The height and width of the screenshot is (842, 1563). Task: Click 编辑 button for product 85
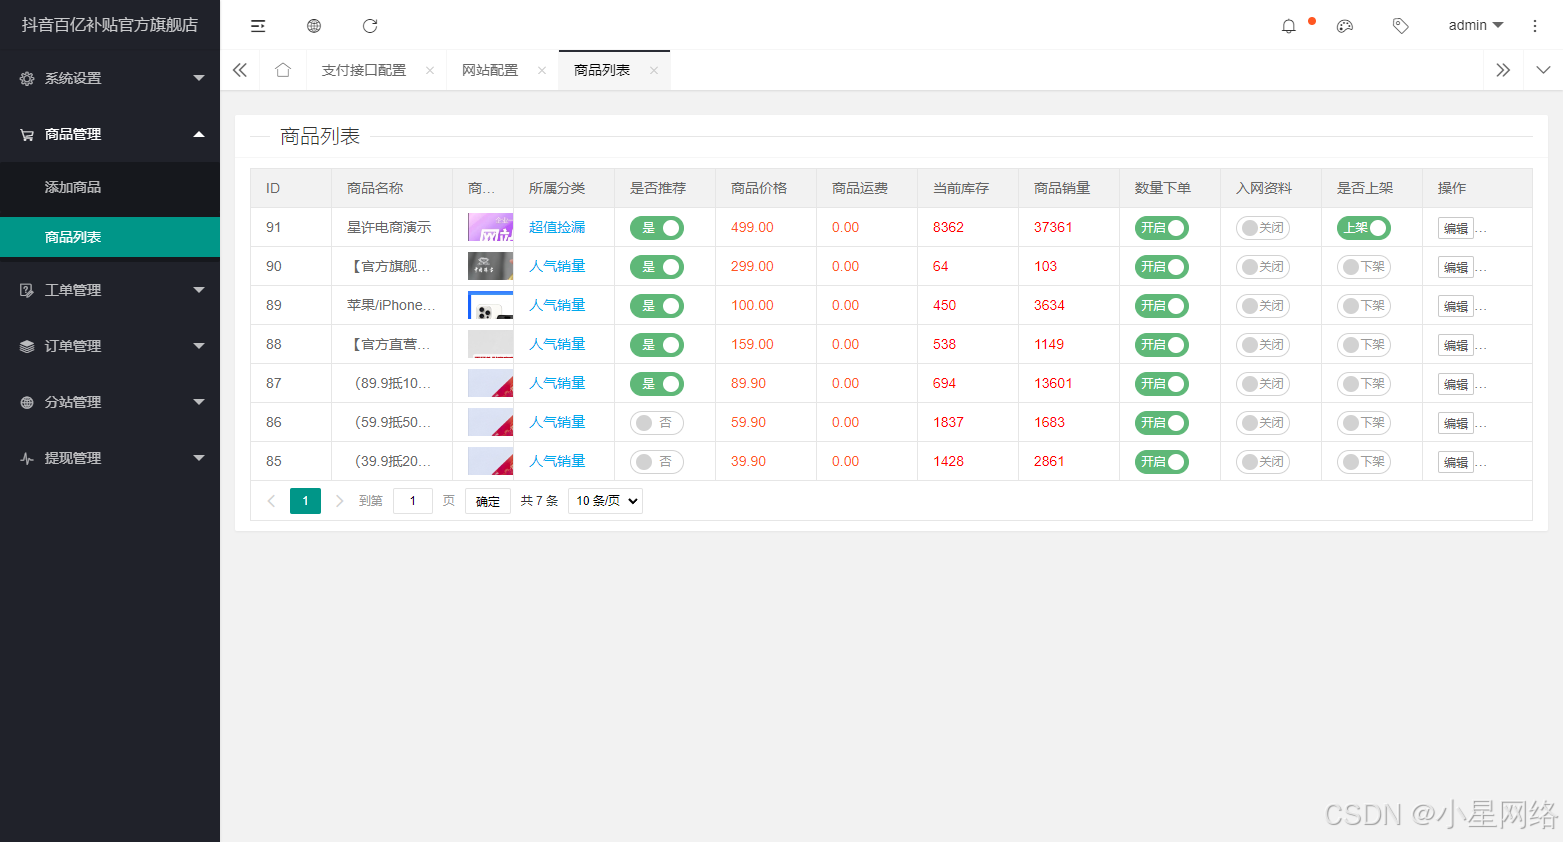click(1455, 462)
